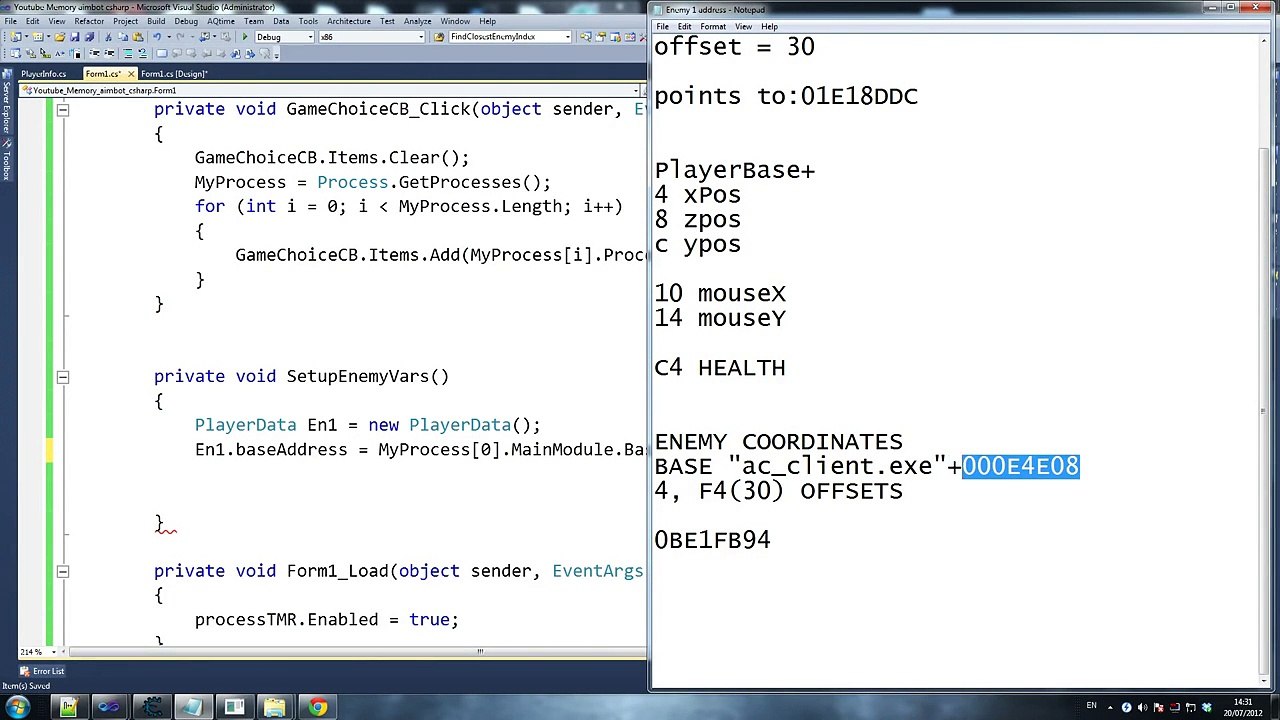Click the volume speaker tray icon
1280x720 pixels.
tap(1141, 707)
